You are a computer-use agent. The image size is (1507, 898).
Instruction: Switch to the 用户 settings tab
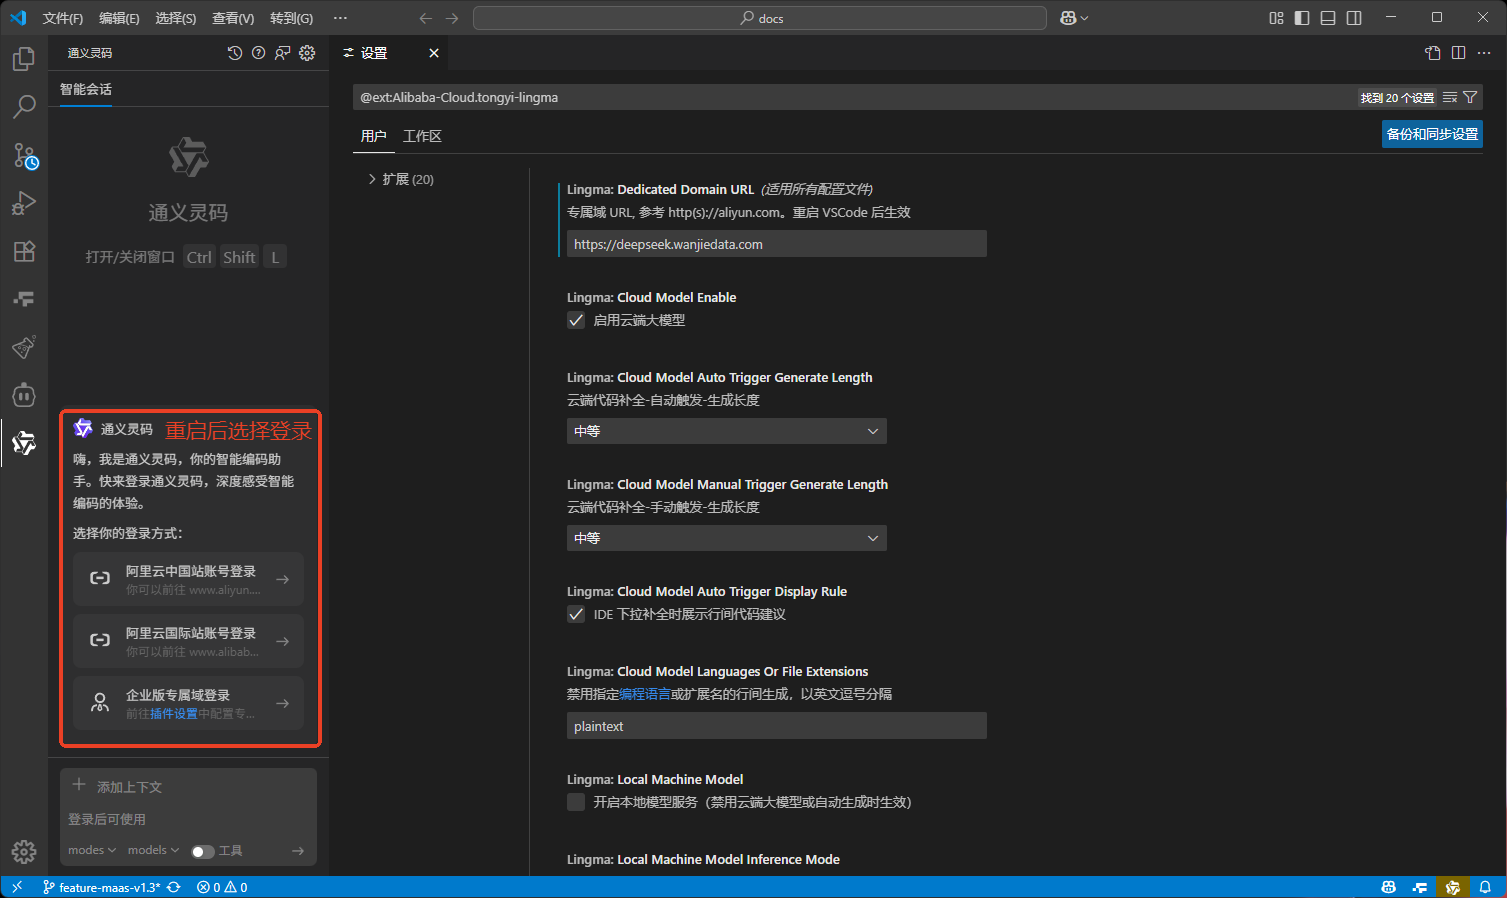pyautogui.click(x=374, y=136)
